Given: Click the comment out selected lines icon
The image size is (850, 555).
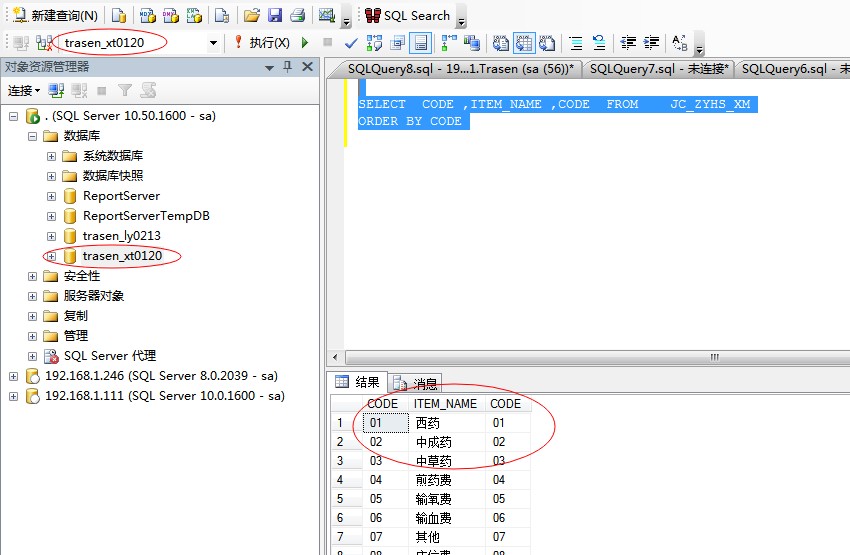Looking at the screenshot, I should [x=576, y=43].
